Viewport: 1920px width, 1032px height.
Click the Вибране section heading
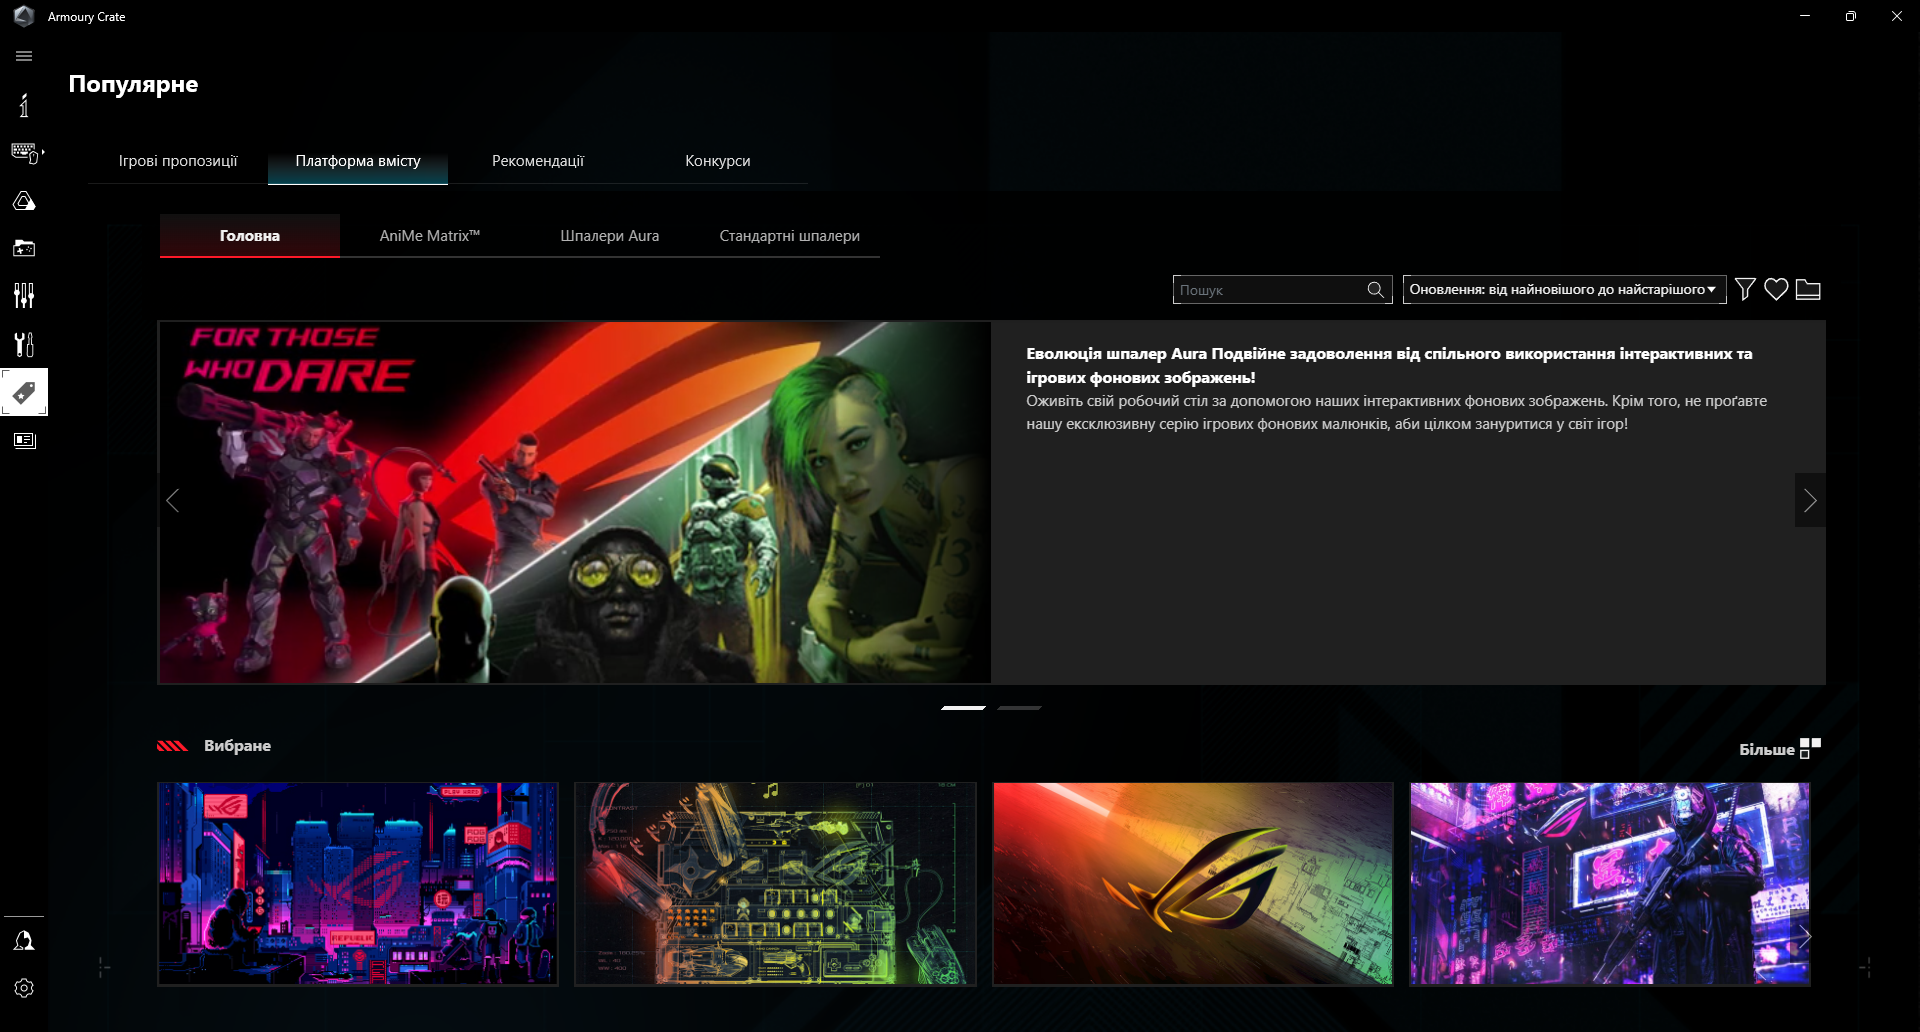[237, 746]
